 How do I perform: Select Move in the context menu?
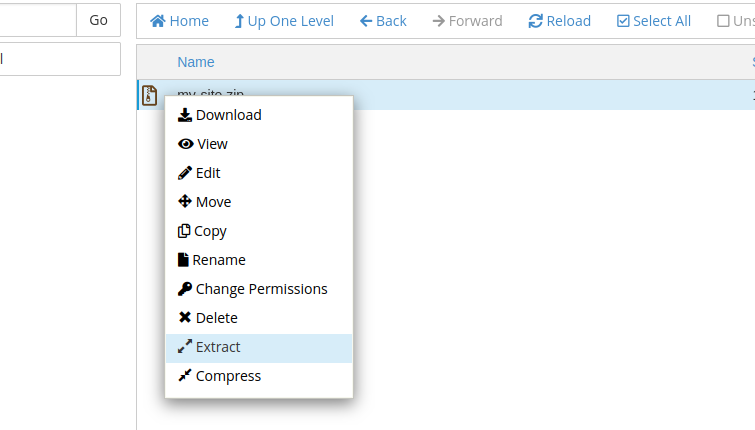click(x=205, y=202)
